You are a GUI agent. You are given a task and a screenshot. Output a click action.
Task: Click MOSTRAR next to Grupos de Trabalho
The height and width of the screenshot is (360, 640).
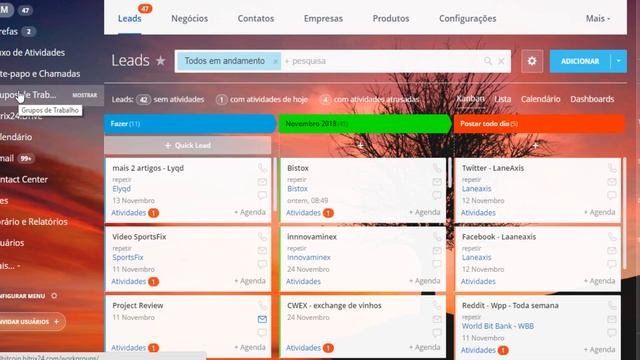pos(84,95)
